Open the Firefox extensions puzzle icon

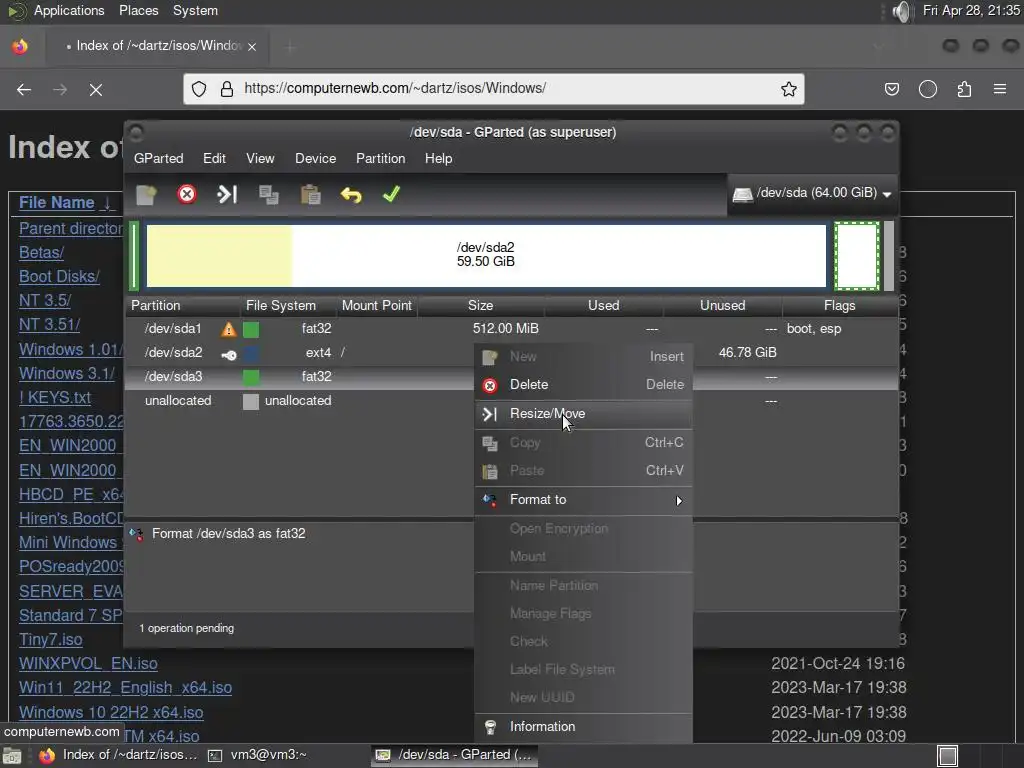964,89
